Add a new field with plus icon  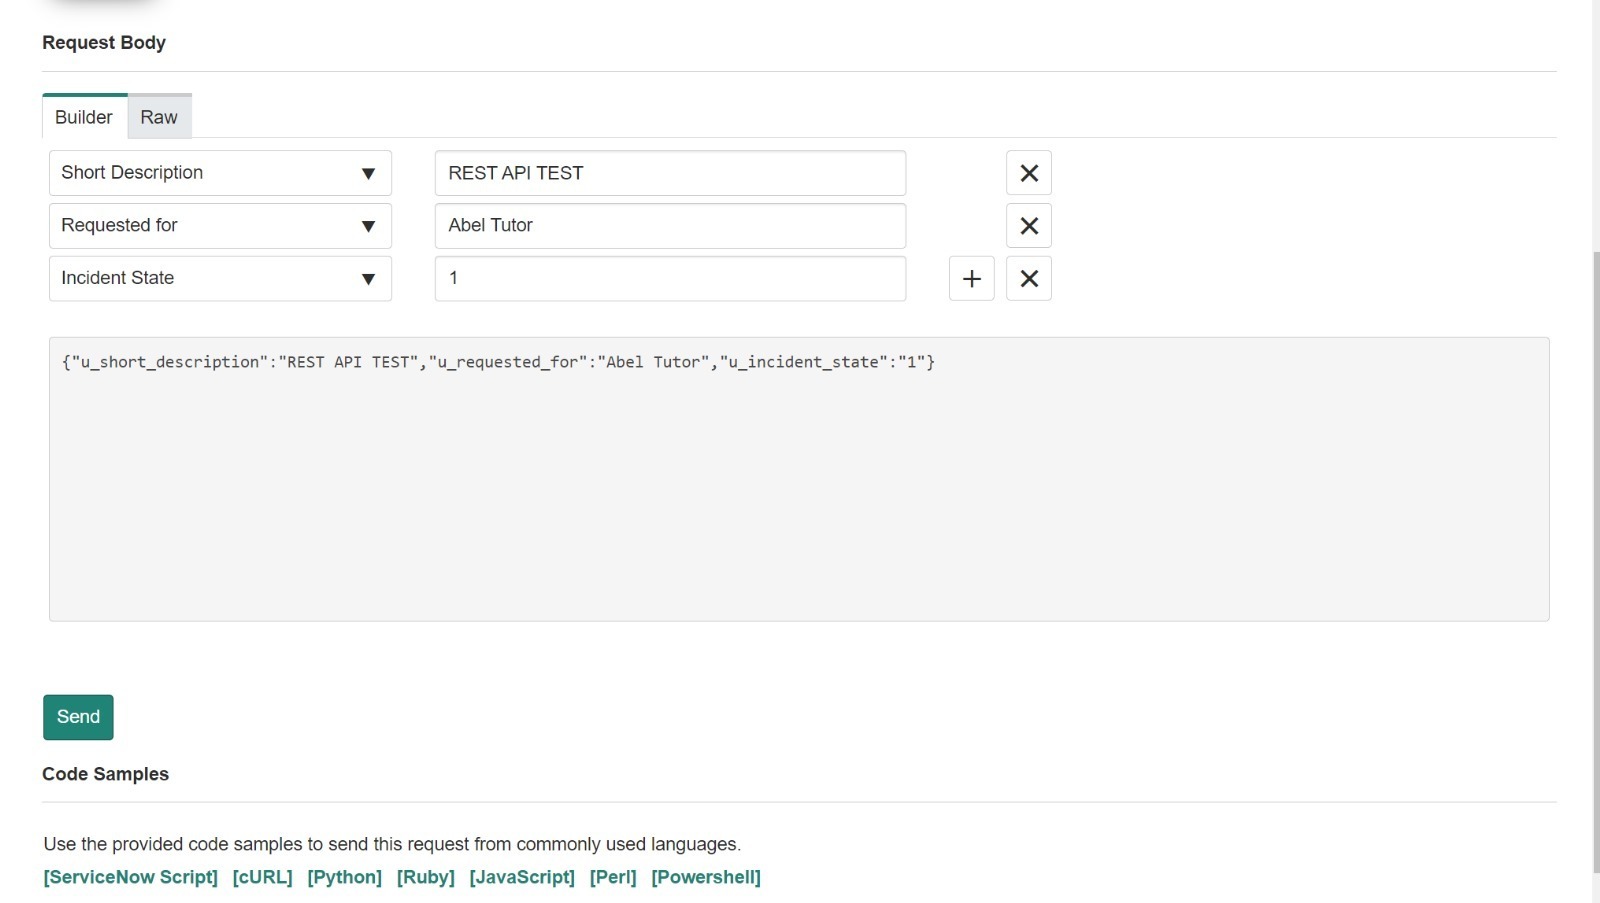pyautogui.click(x=972, y=279)
